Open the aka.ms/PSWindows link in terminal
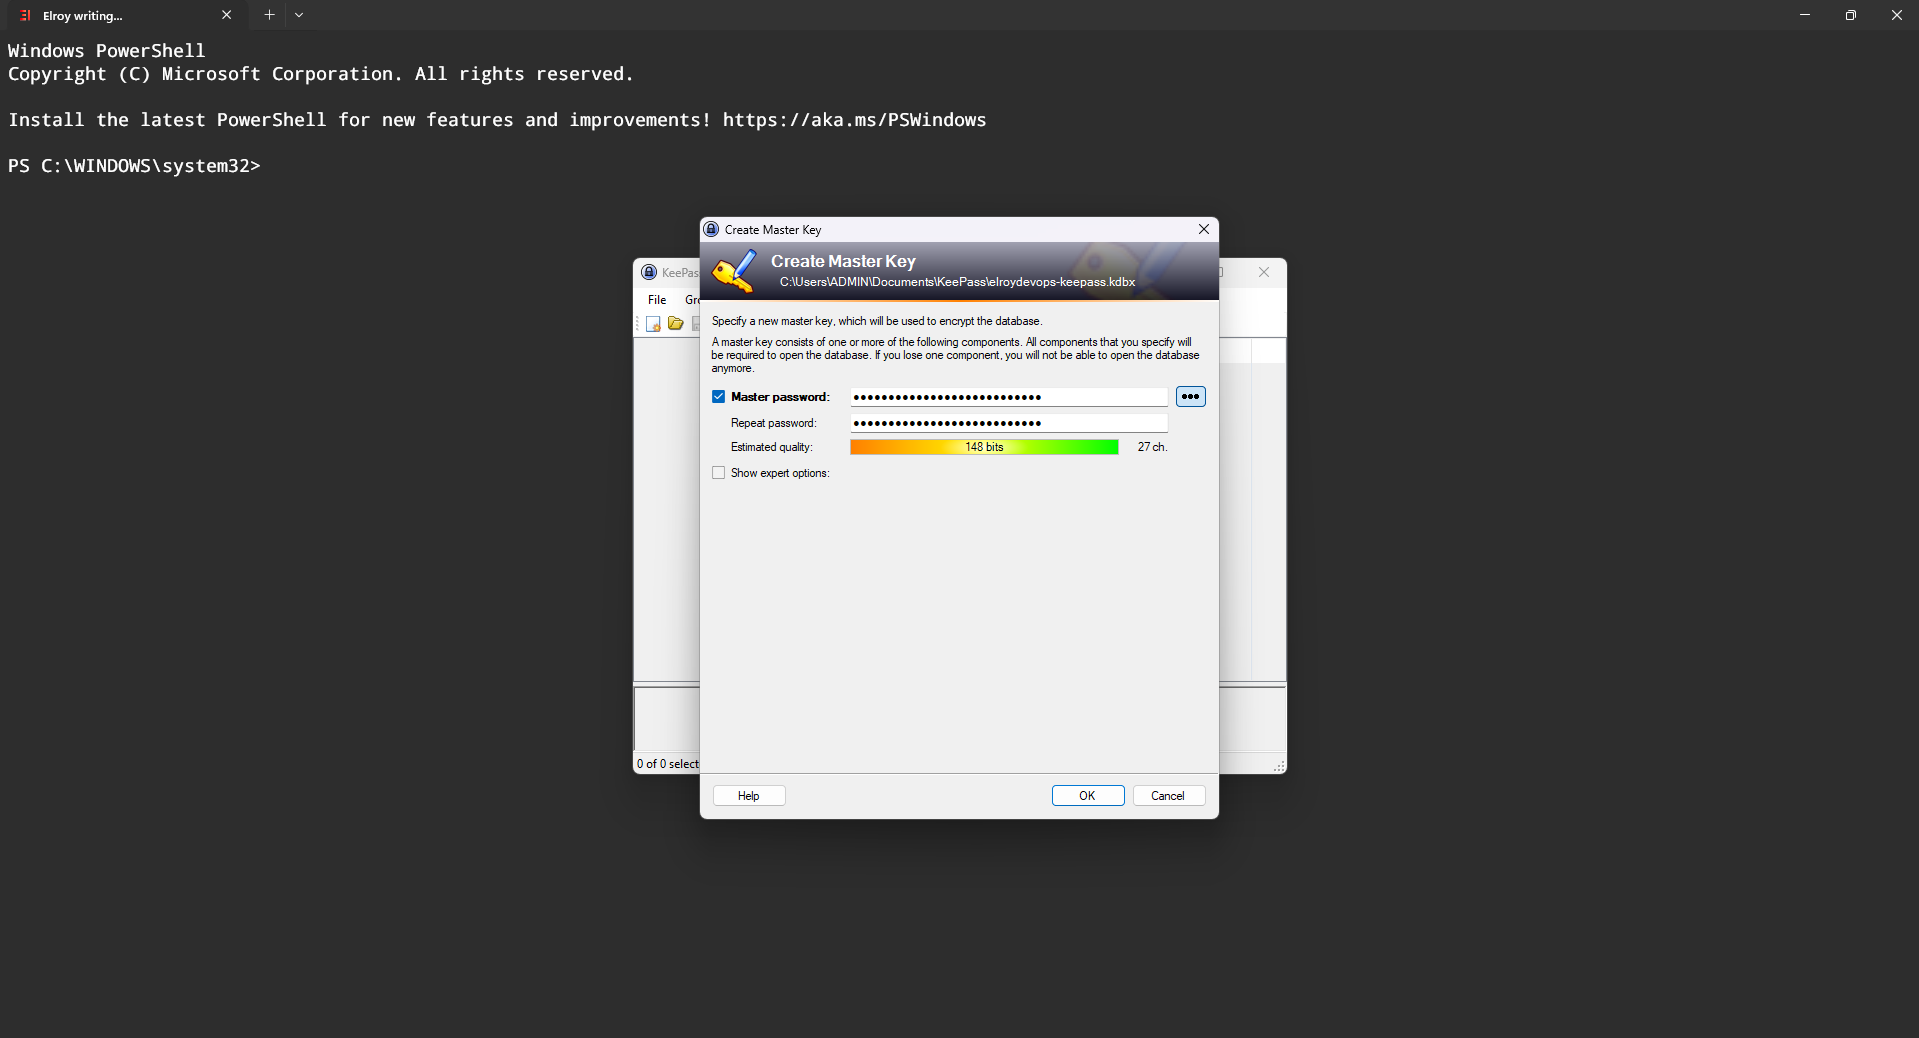 click(854, 120)
